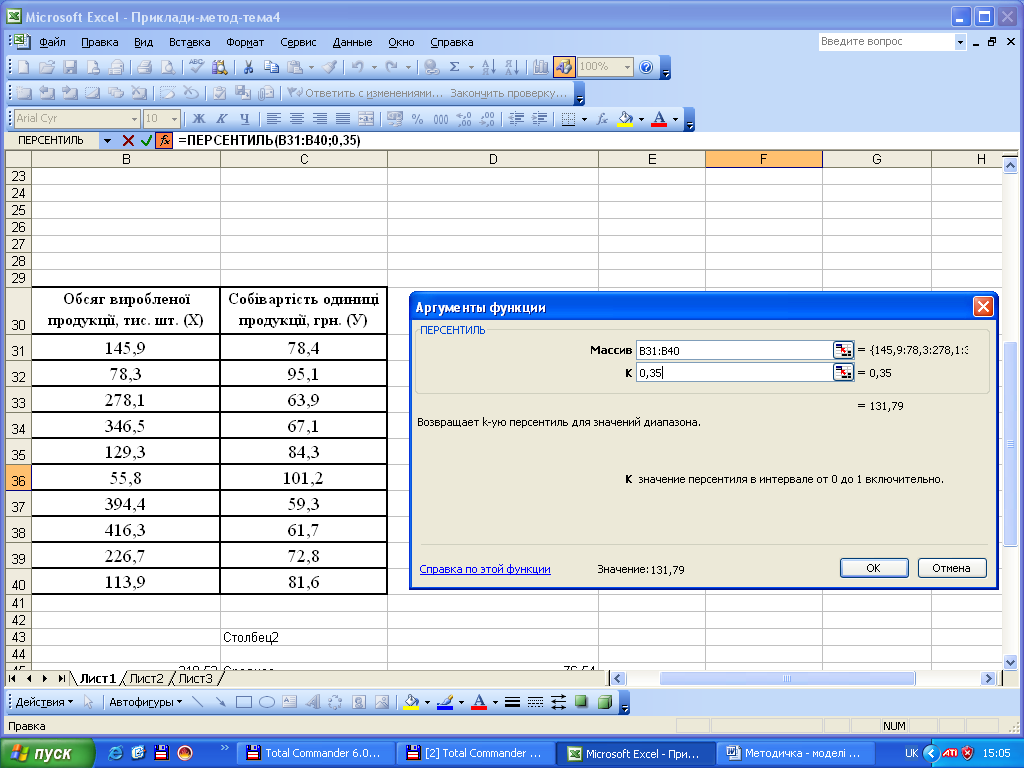This screenshot has height=768, width=1024.
Task: Open the 100% zoom dropdown
Action: pyautogui.click(x=628, y=67)
